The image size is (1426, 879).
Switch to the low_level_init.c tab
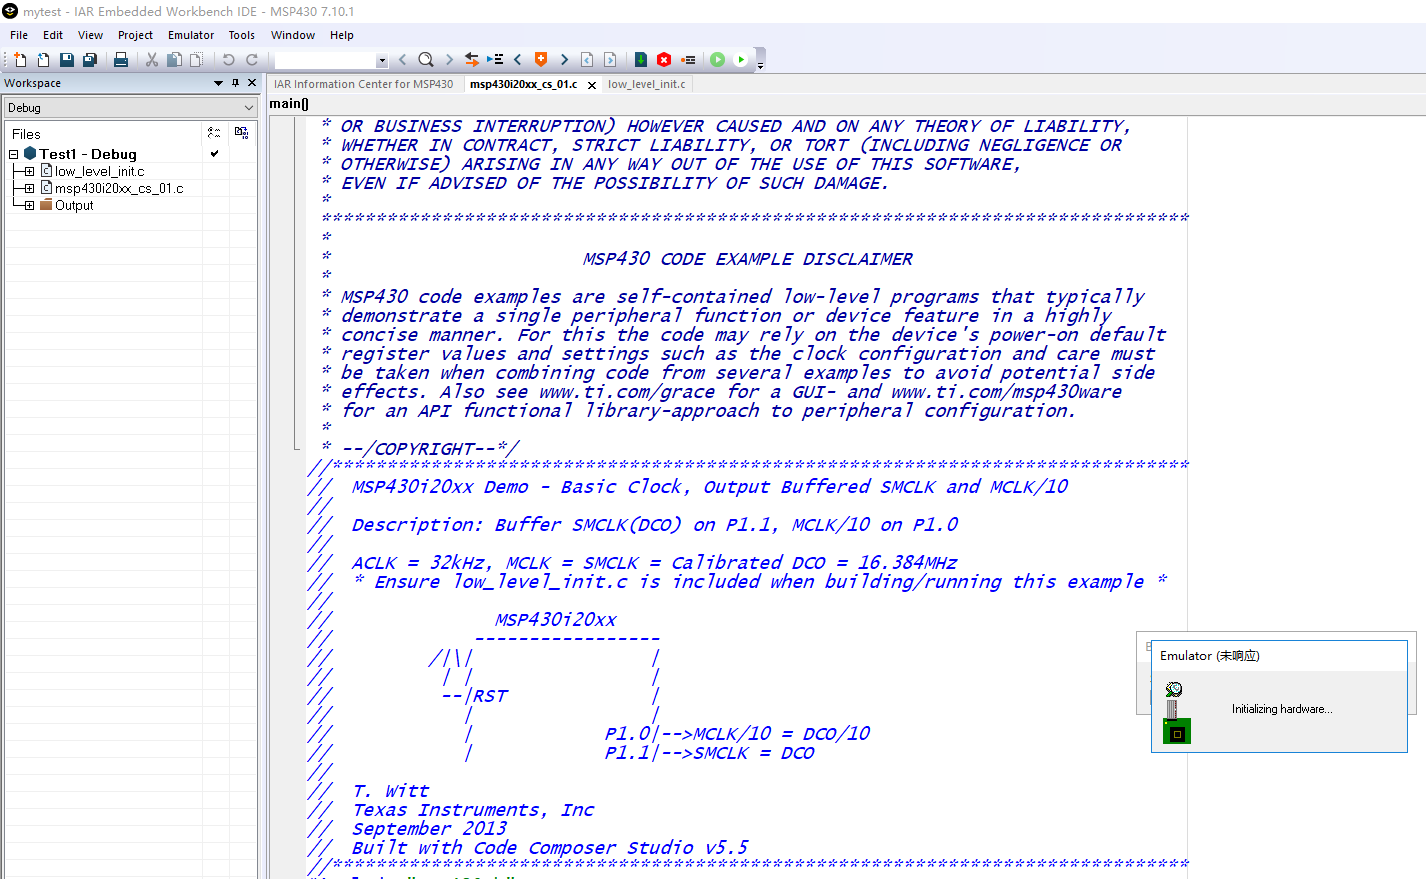click(646, 84)
